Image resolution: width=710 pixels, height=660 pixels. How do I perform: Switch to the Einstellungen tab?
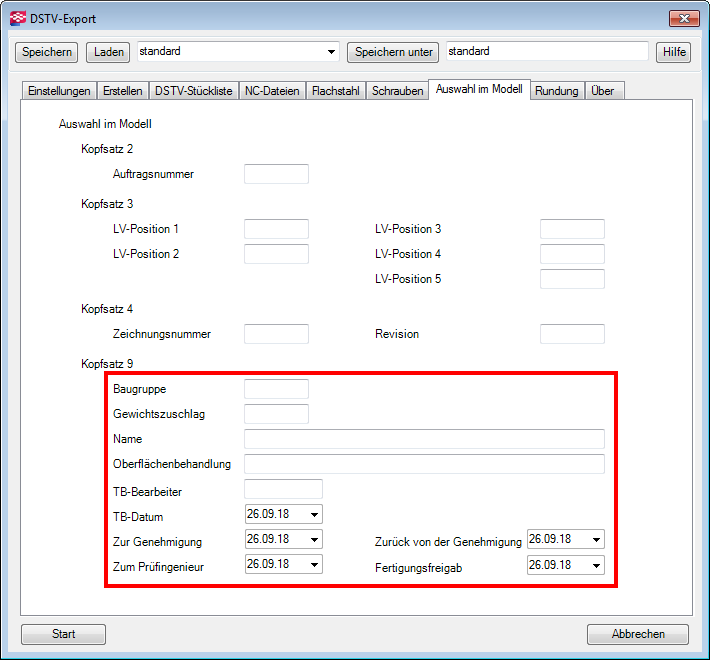59,91
